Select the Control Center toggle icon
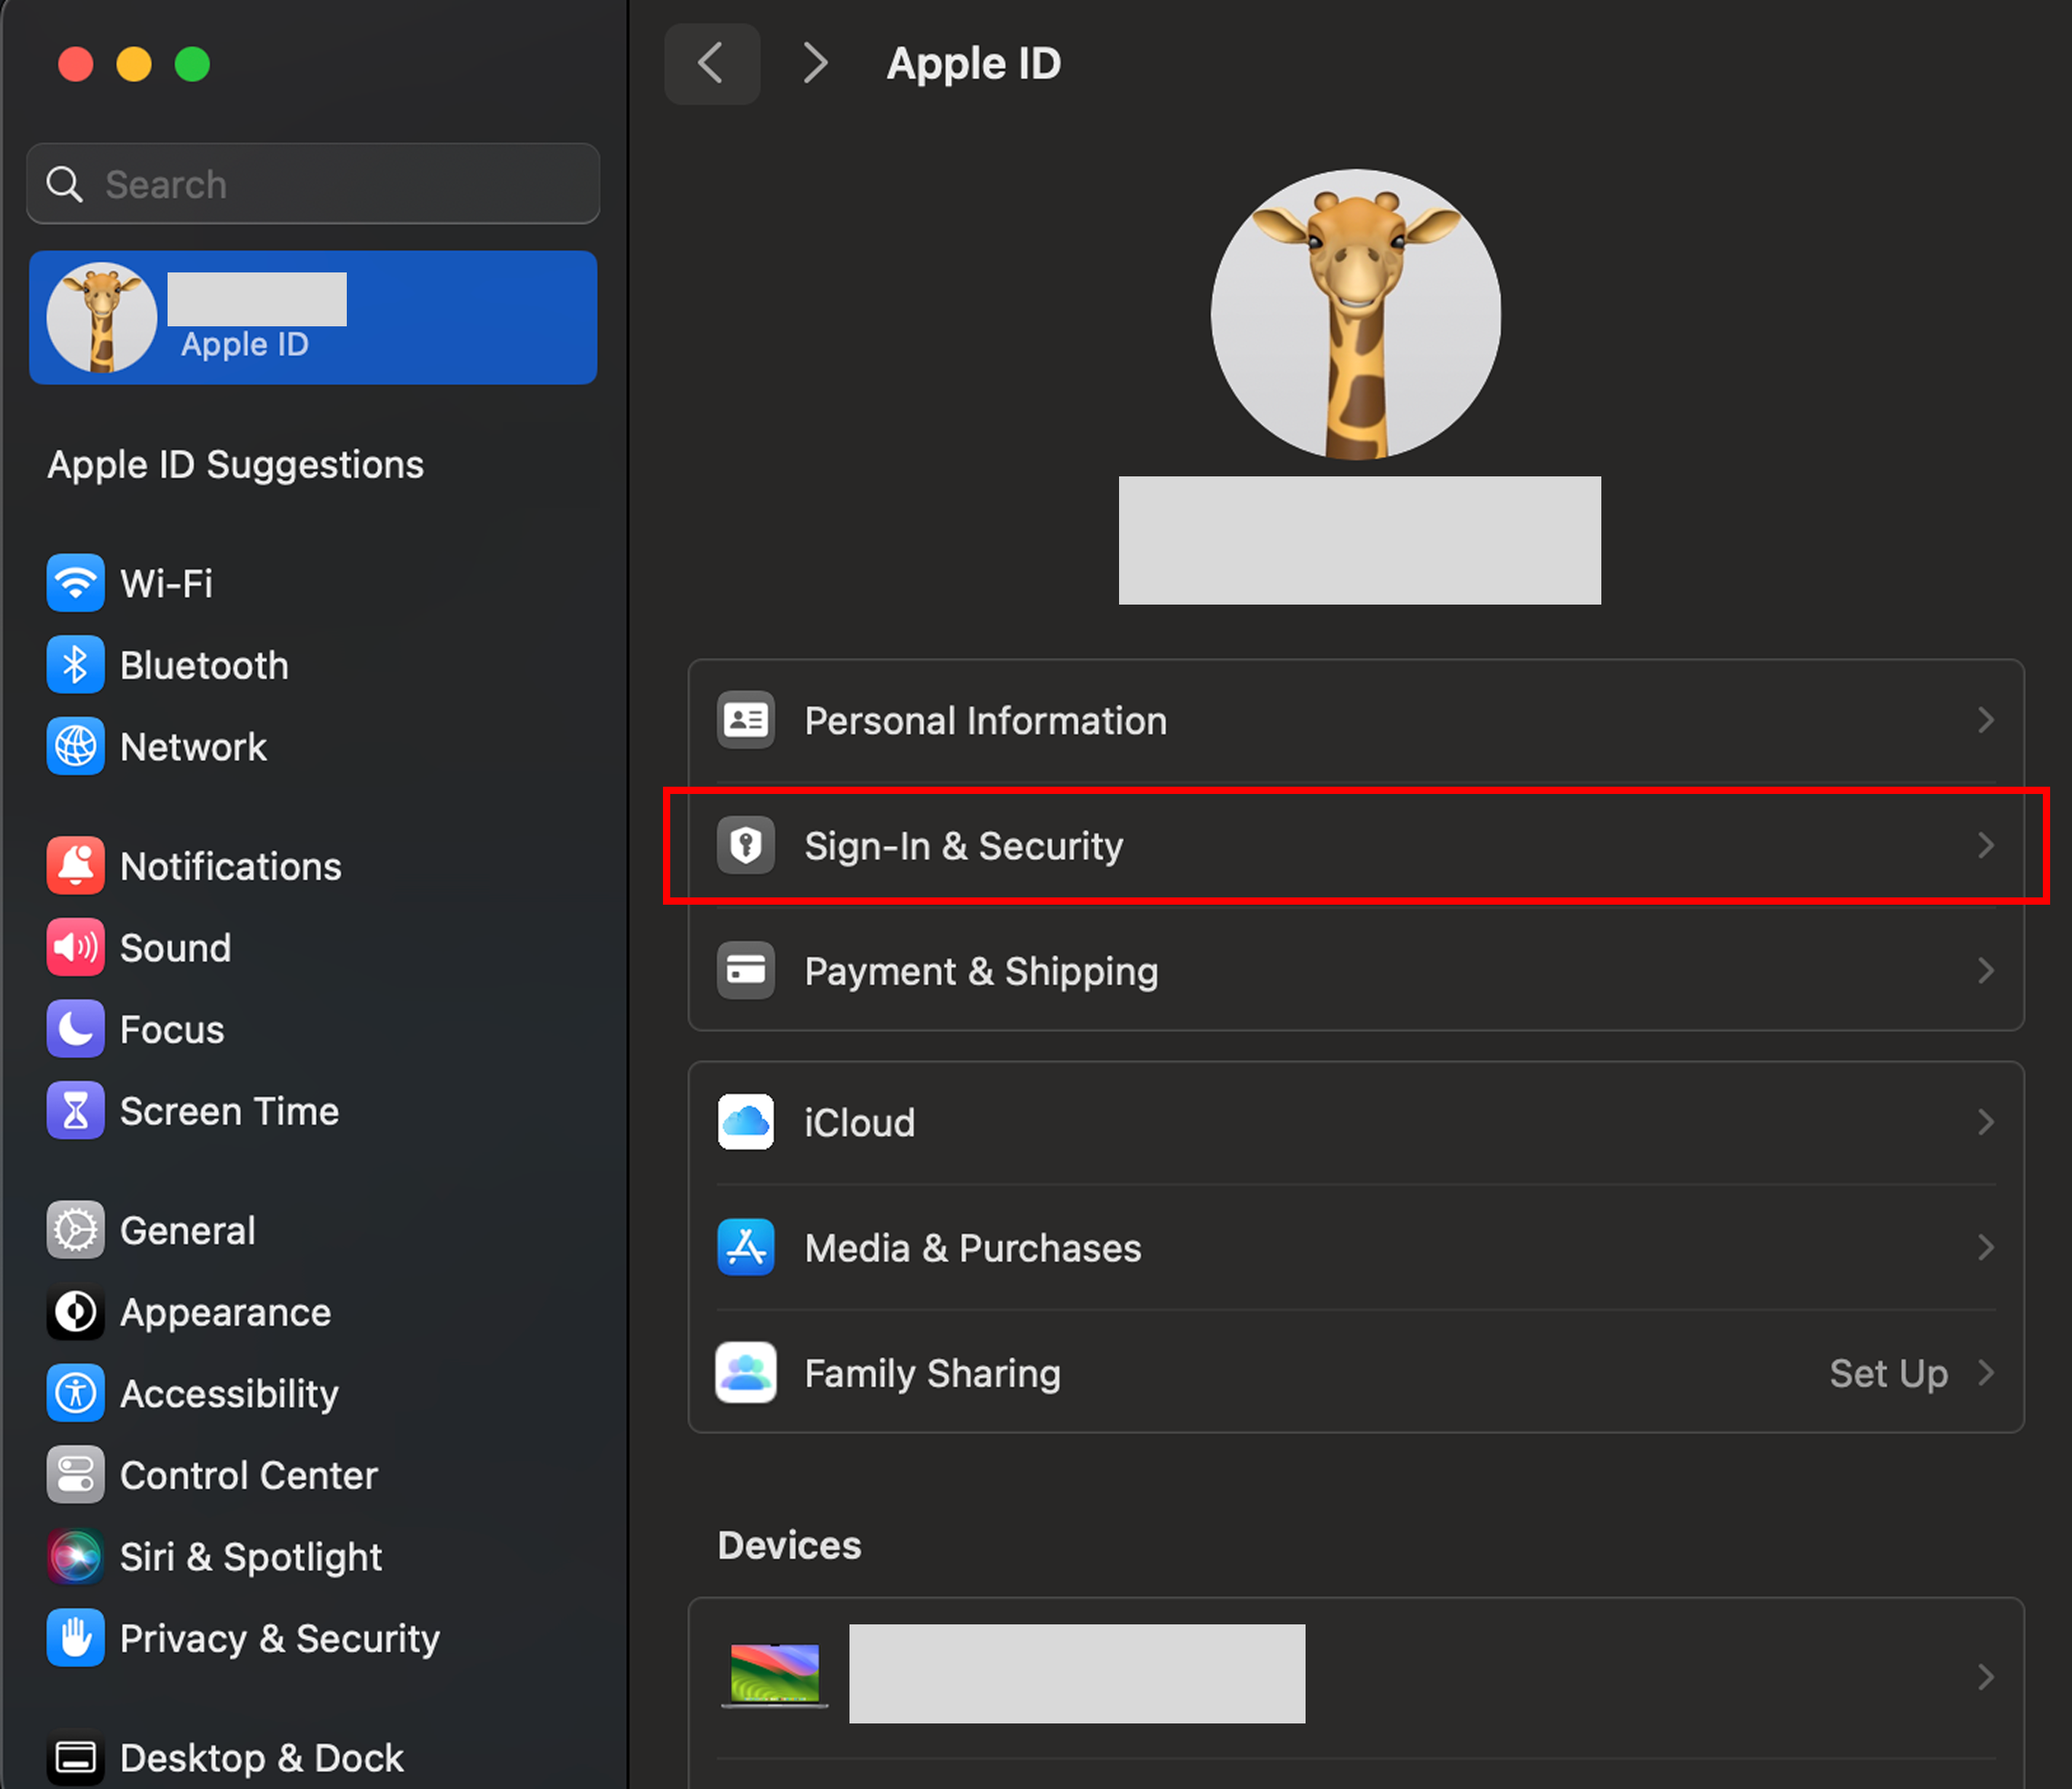Screen dimensions: 2072x1789 (75, 1475)
